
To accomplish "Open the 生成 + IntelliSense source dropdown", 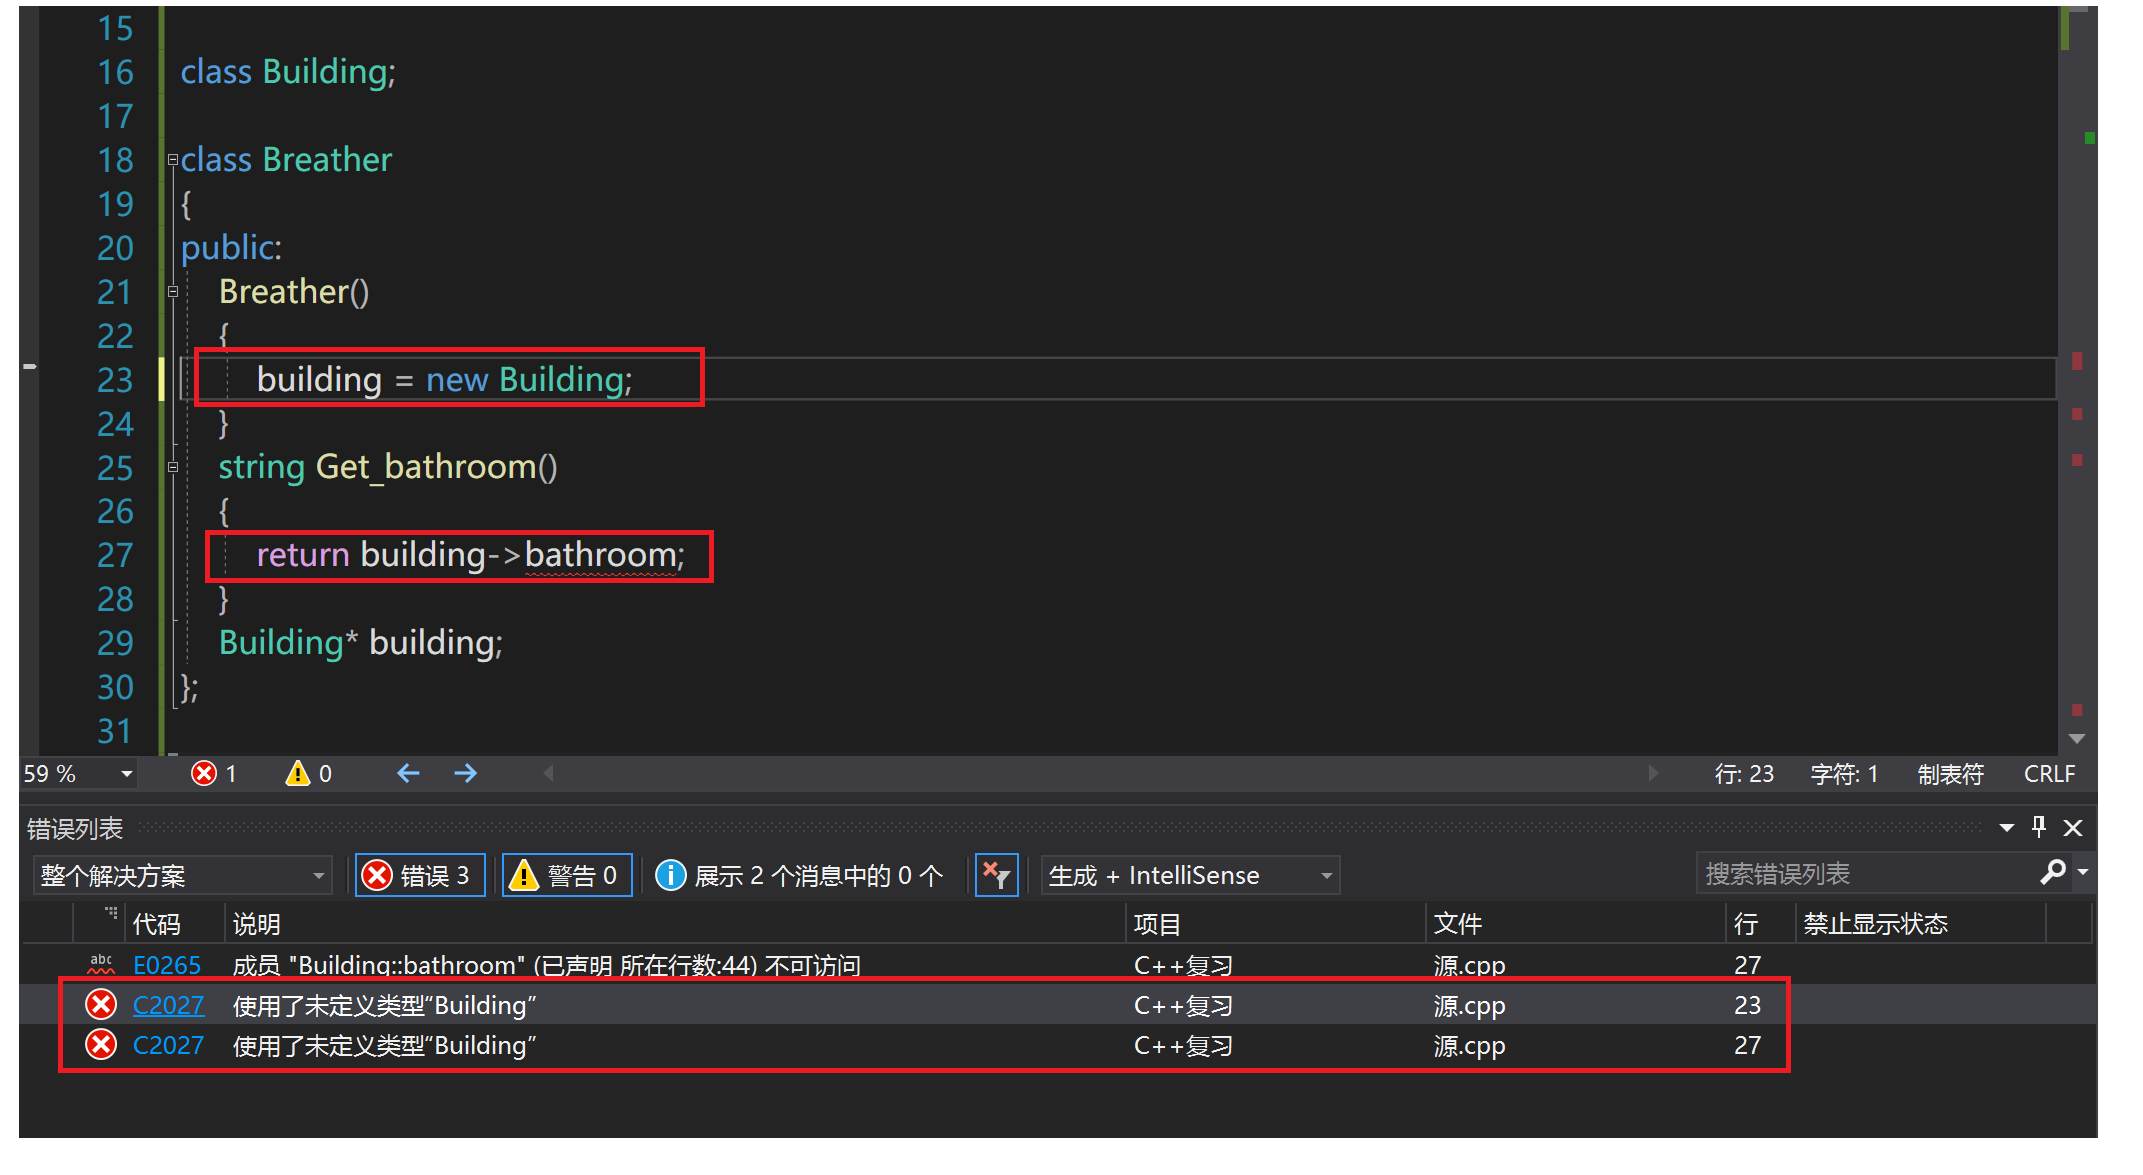I will click(1190, 875).
